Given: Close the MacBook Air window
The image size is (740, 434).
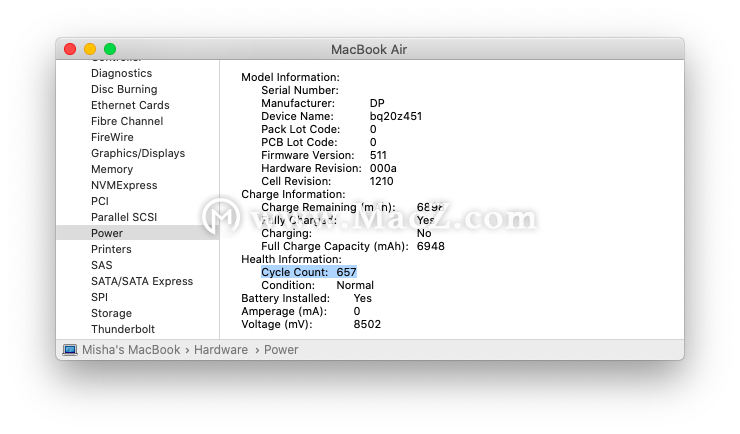Looking at the screenshot, I should (70, 49).
